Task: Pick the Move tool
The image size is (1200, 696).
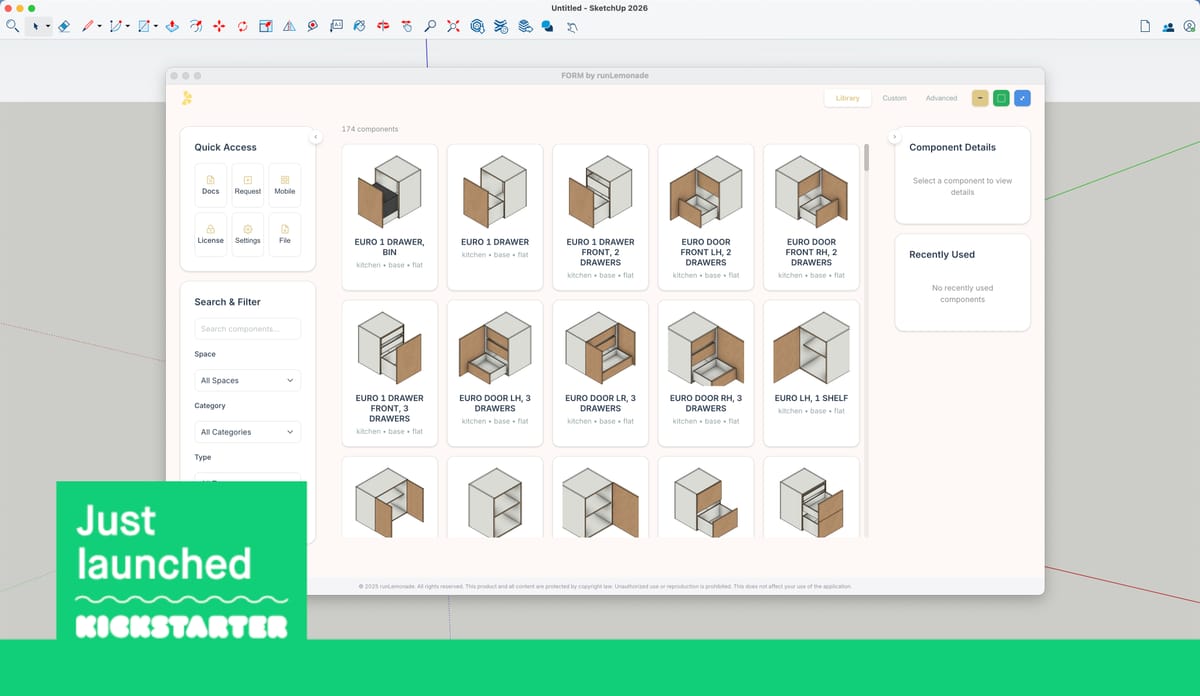Action: pyautogui.click(x=220, y=26)
